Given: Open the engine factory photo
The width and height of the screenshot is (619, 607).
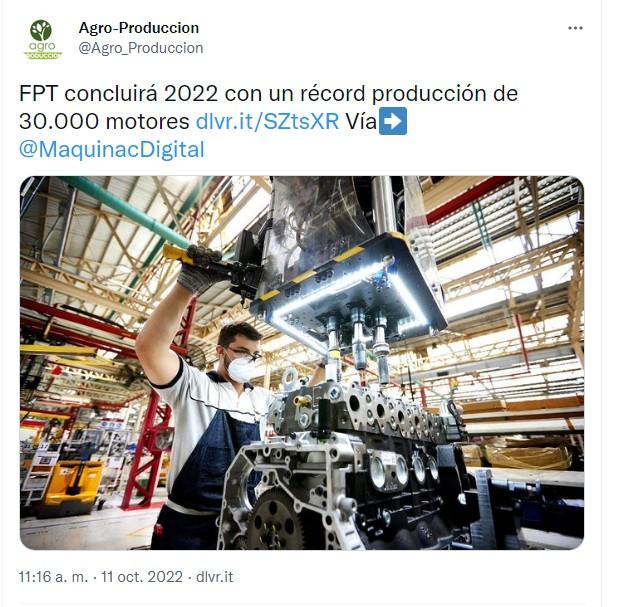Looking at the screenshot, I should click(x=302, y=363).
